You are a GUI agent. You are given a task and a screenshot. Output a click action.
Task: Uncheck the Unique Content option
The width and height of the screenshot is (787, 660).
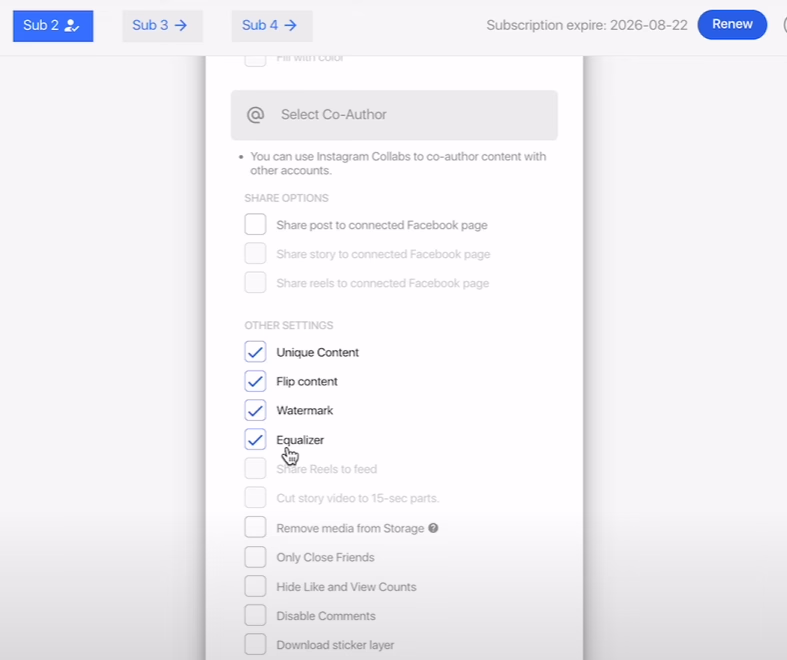tap(255, 352)
